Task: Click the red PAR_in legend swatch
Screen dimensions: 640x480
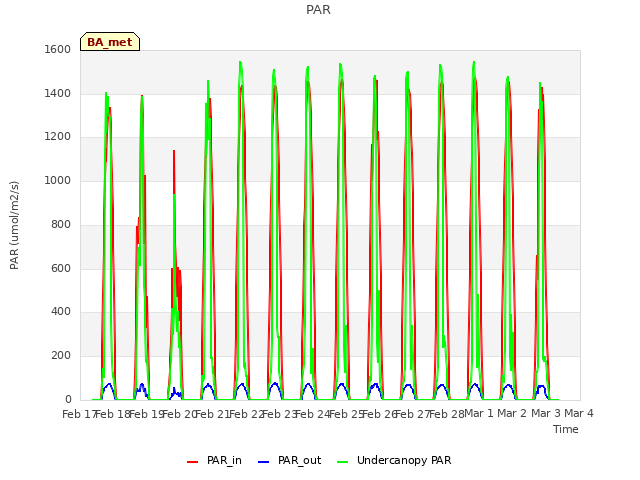Action: (x=192, y=462)
